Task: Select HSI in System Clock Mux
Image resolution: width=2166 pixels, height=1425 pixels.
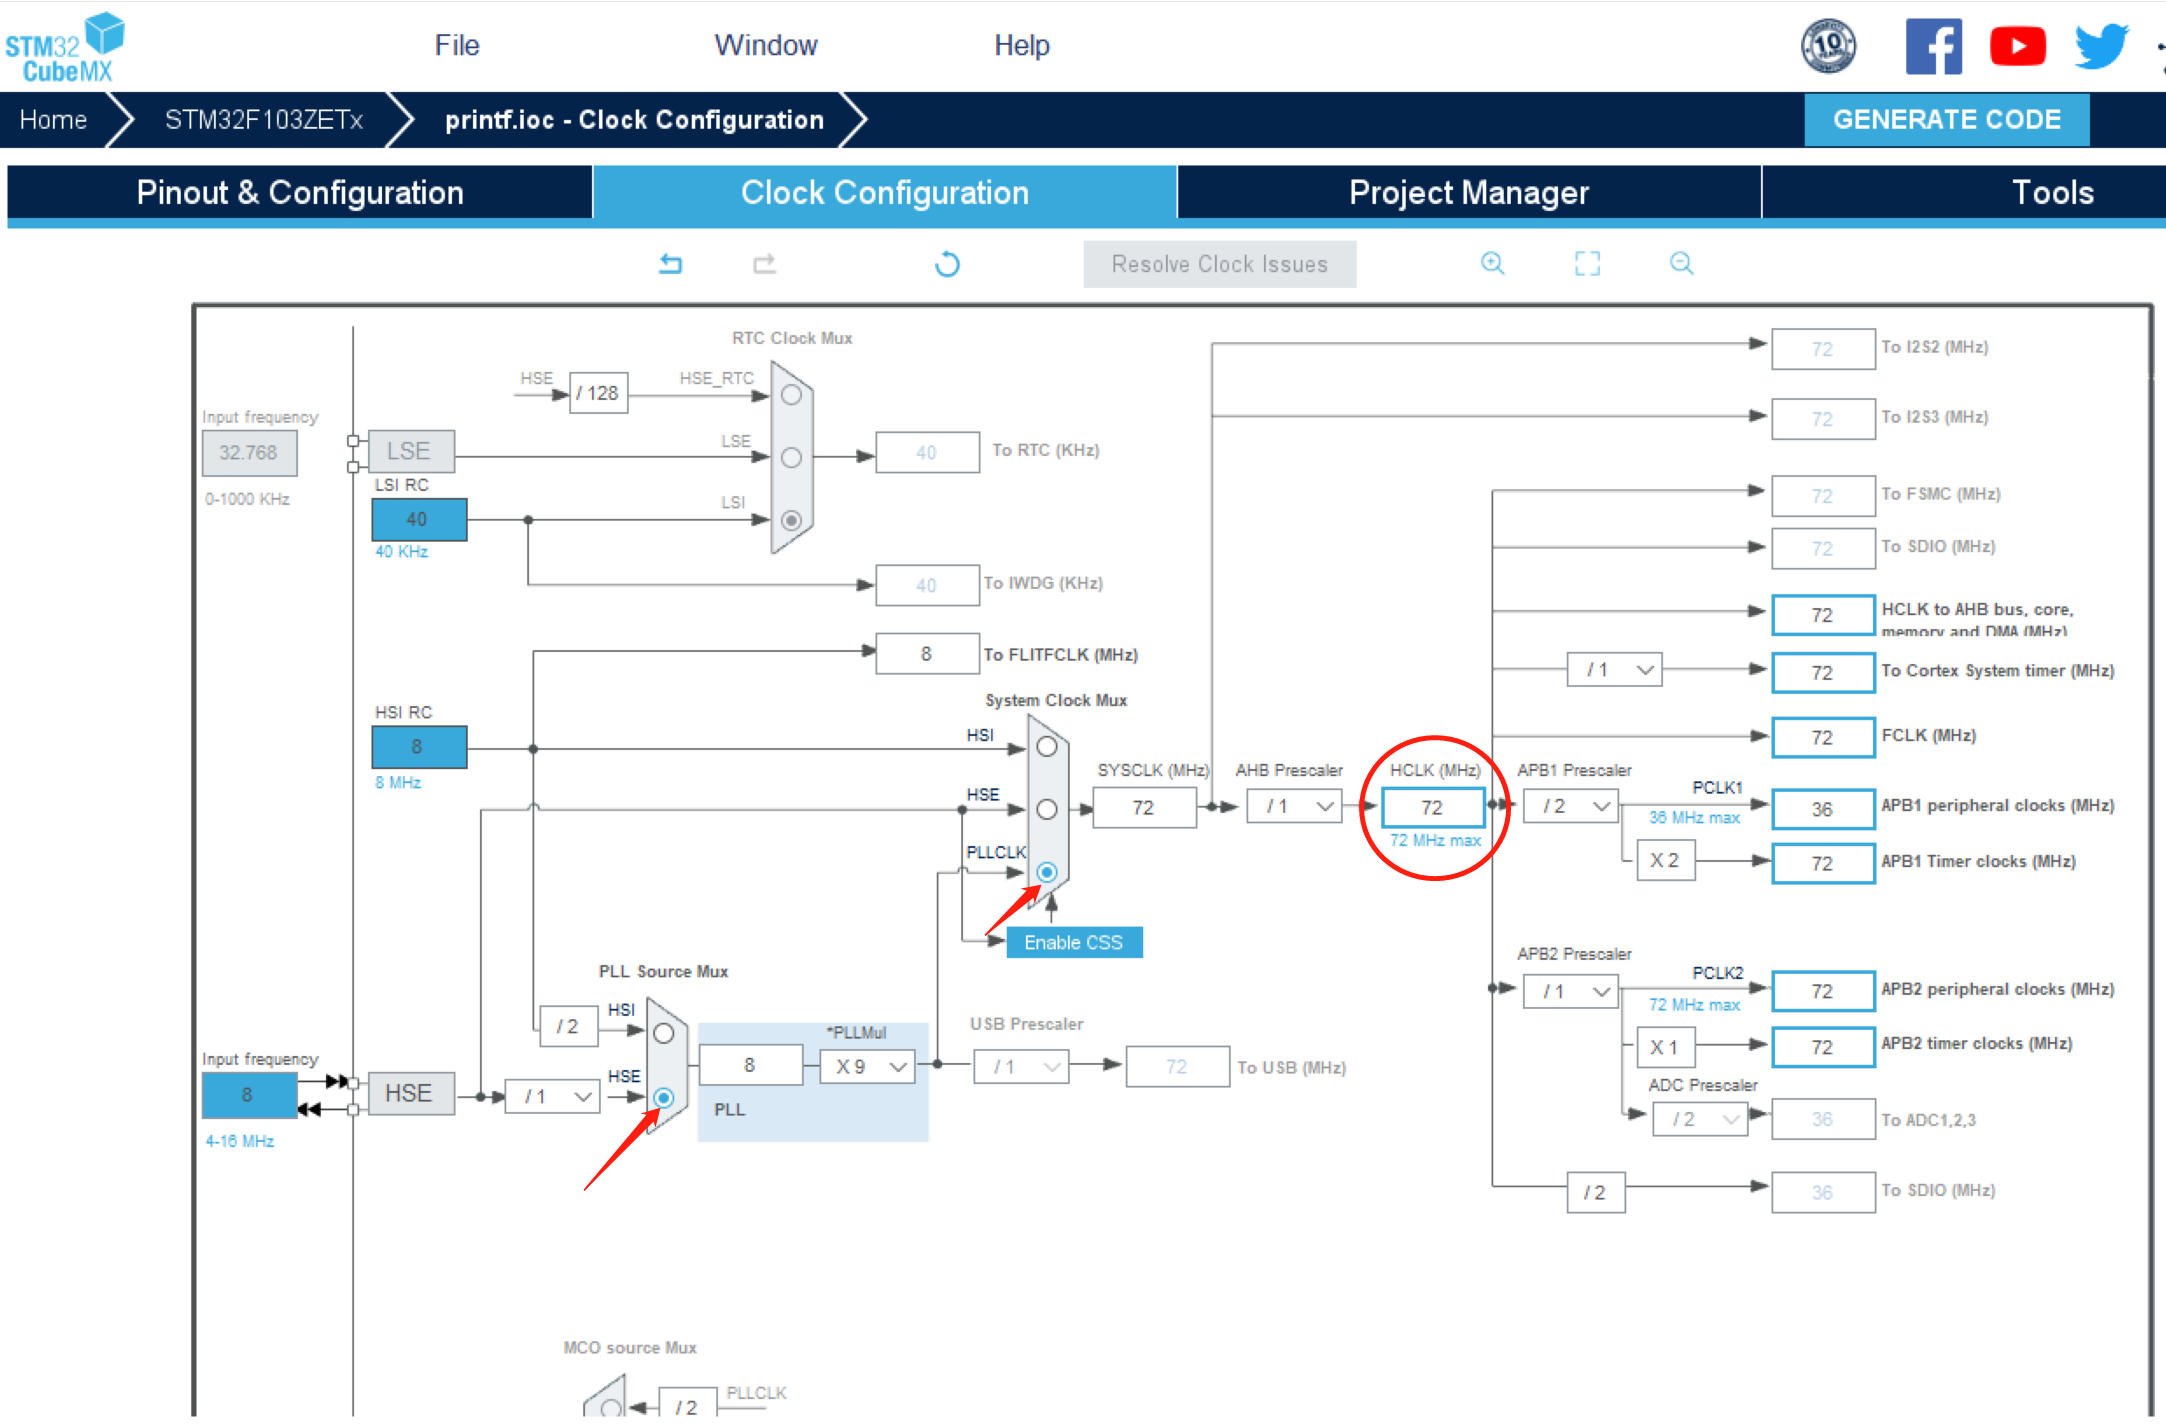Action: [1047, 747]
